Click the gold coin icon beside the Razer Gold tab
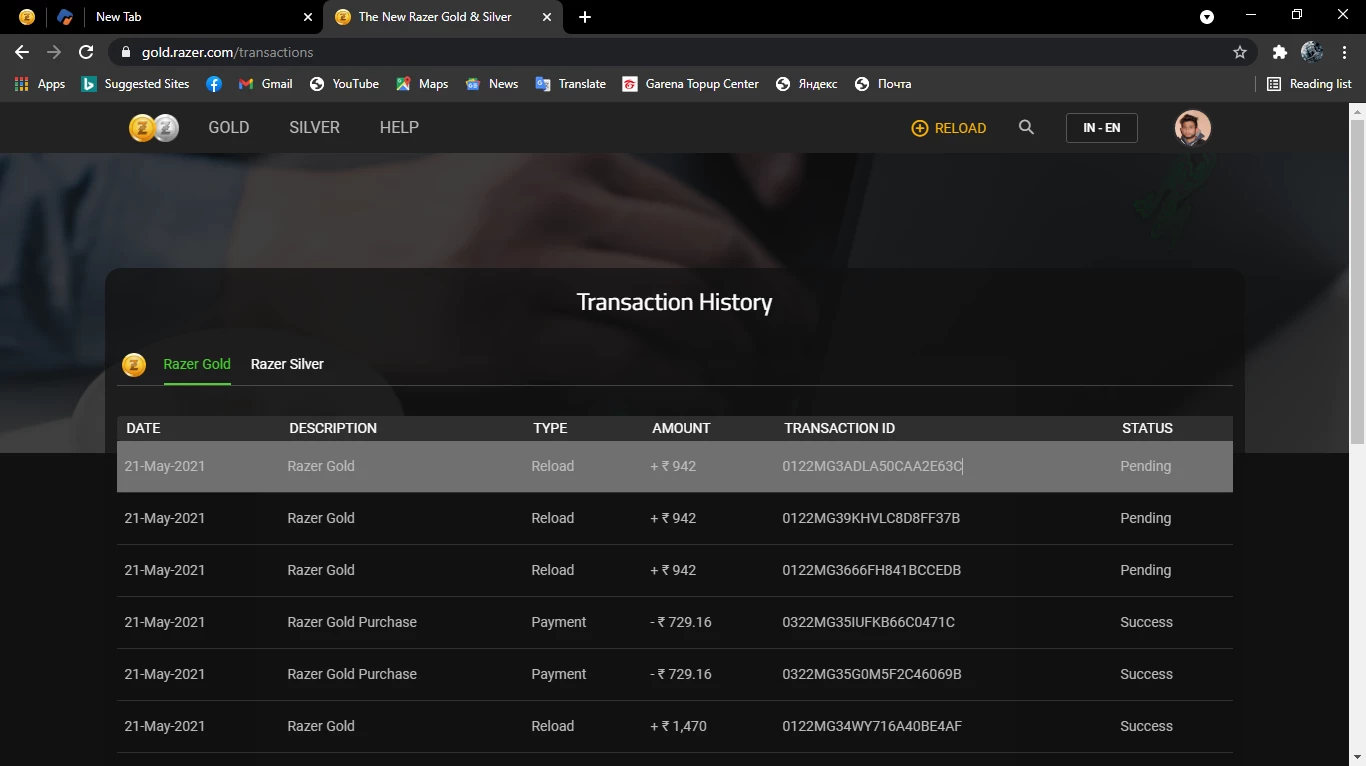This screenshot has height=766, width=1366. pyautogui.click(x=134, y=365)
